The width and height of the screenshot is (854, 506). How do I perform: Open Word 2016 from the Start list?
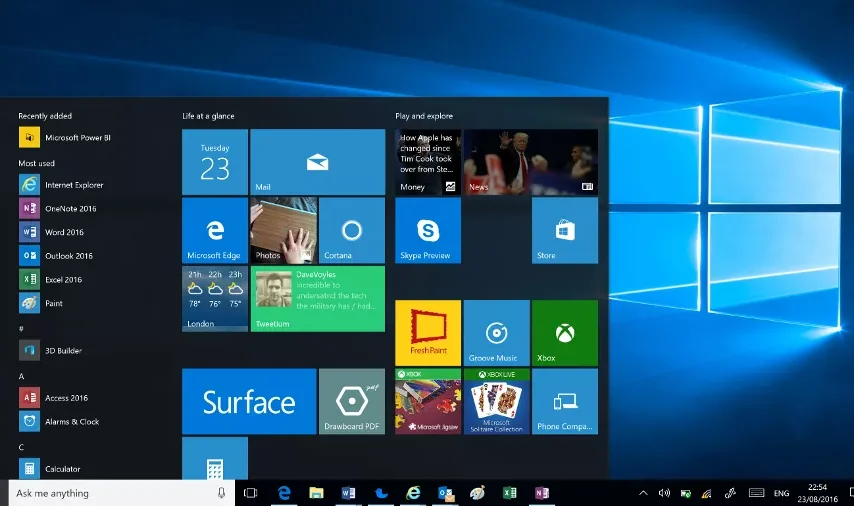click(52, 232)
